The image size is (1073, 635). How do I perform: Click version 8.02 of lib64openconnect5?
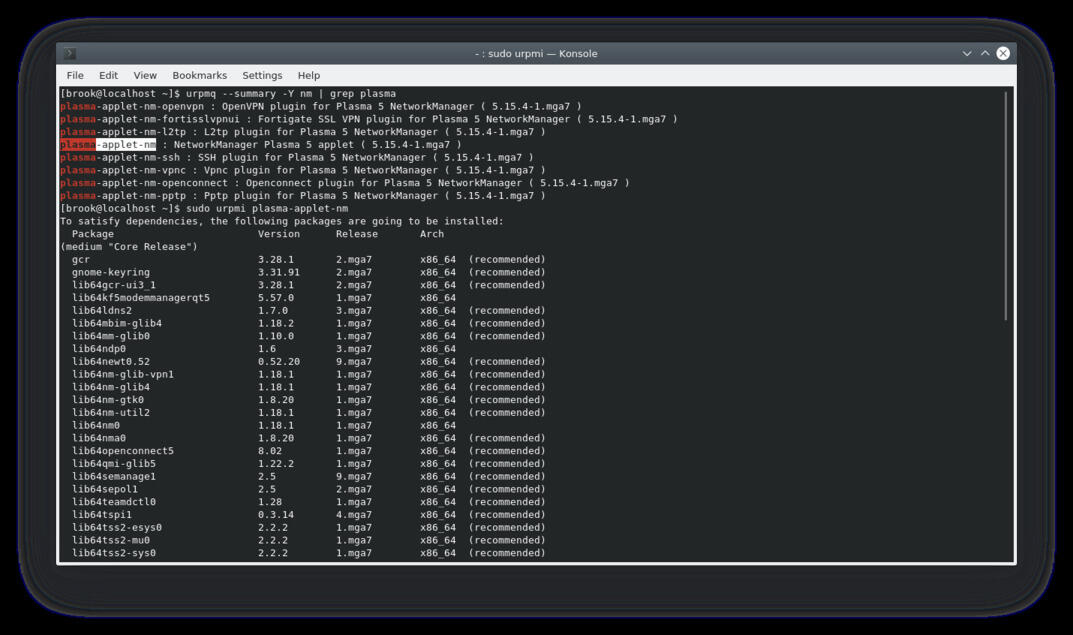click(270, 451)
